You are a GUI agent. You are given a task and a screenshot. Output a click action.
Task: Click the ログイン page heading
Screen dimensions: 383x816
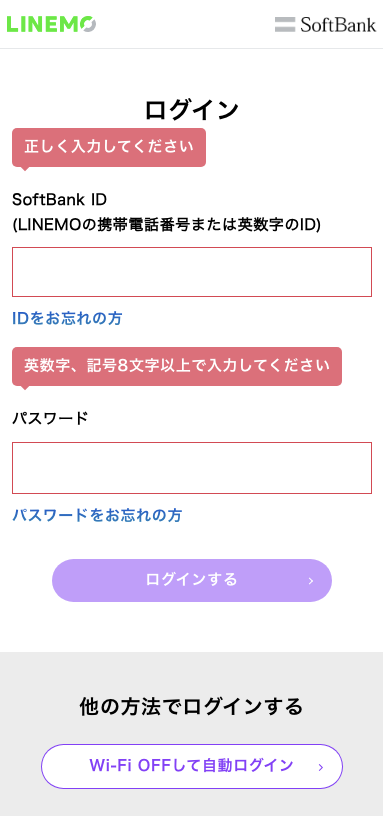[x=192, y=110]
